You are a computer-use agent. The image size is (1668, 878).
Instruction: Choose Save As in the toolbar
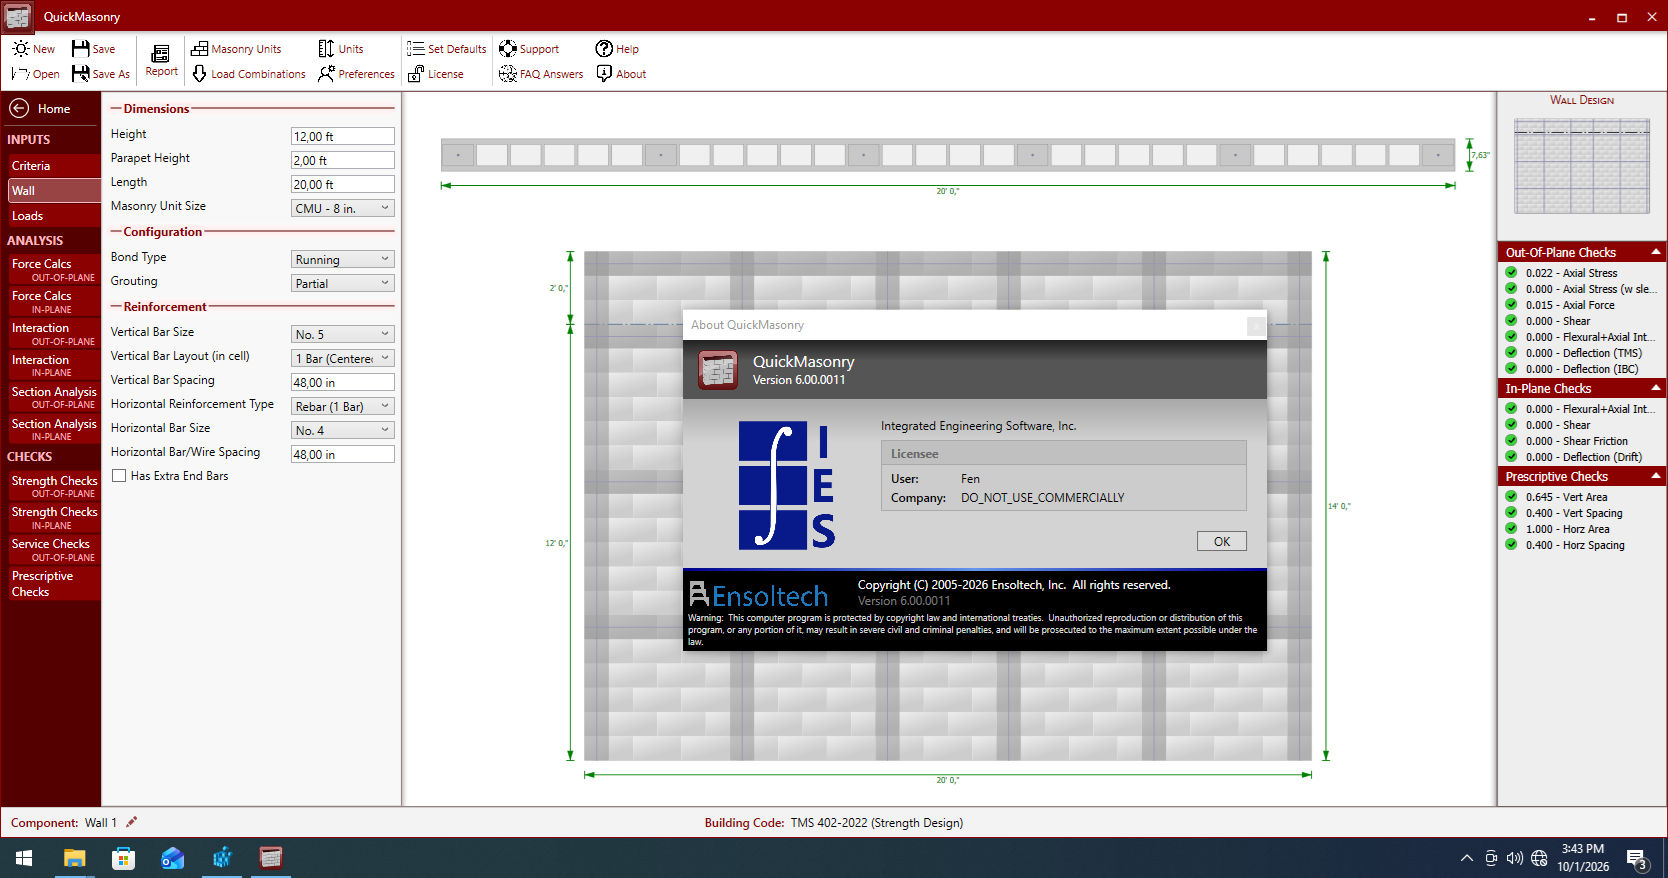[101, 74]
